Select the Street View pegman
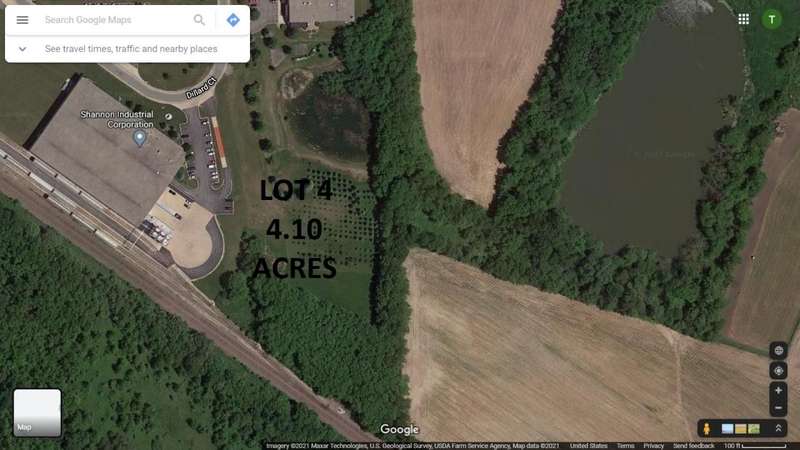 pos(707,429)
